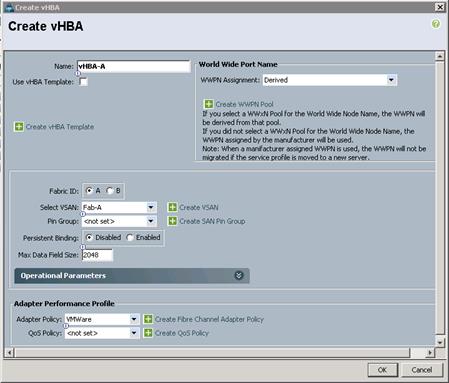The height and width of the screenshot is (383, 449).
Task: Open the Create SAN Pin Group link
Action: pos(212,221)
